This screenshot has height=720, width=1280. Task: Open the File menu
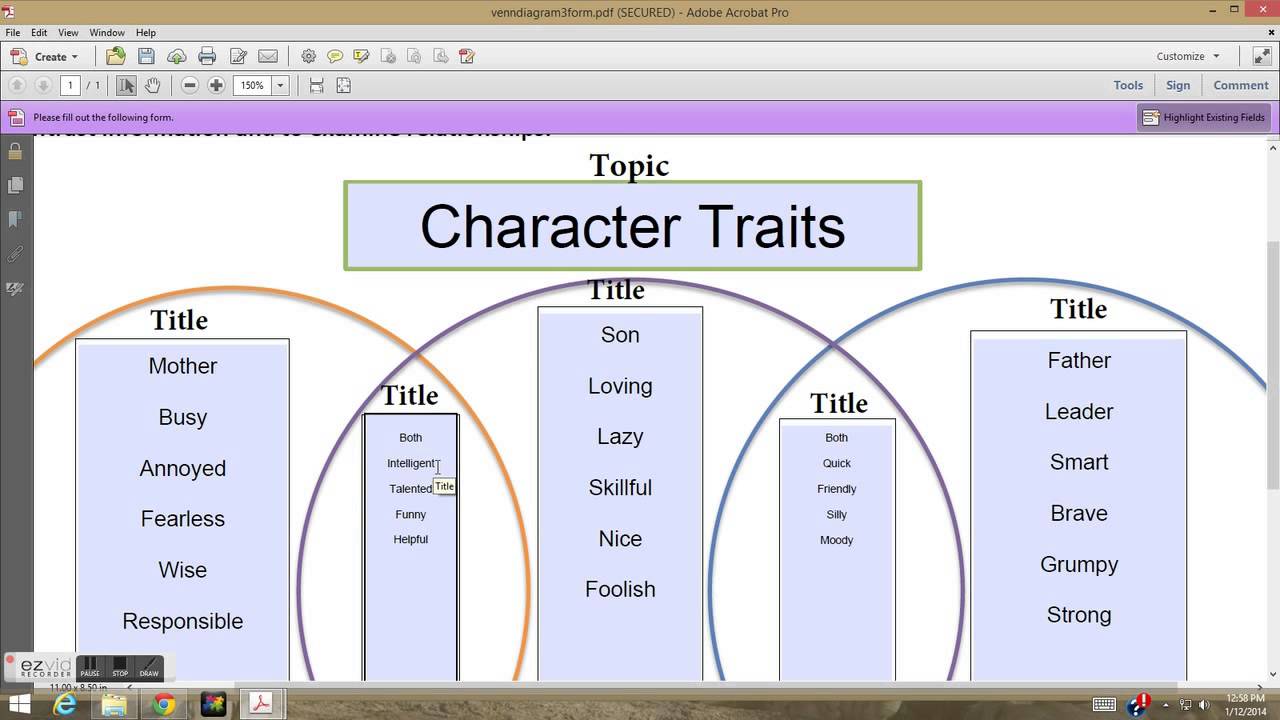12,33
